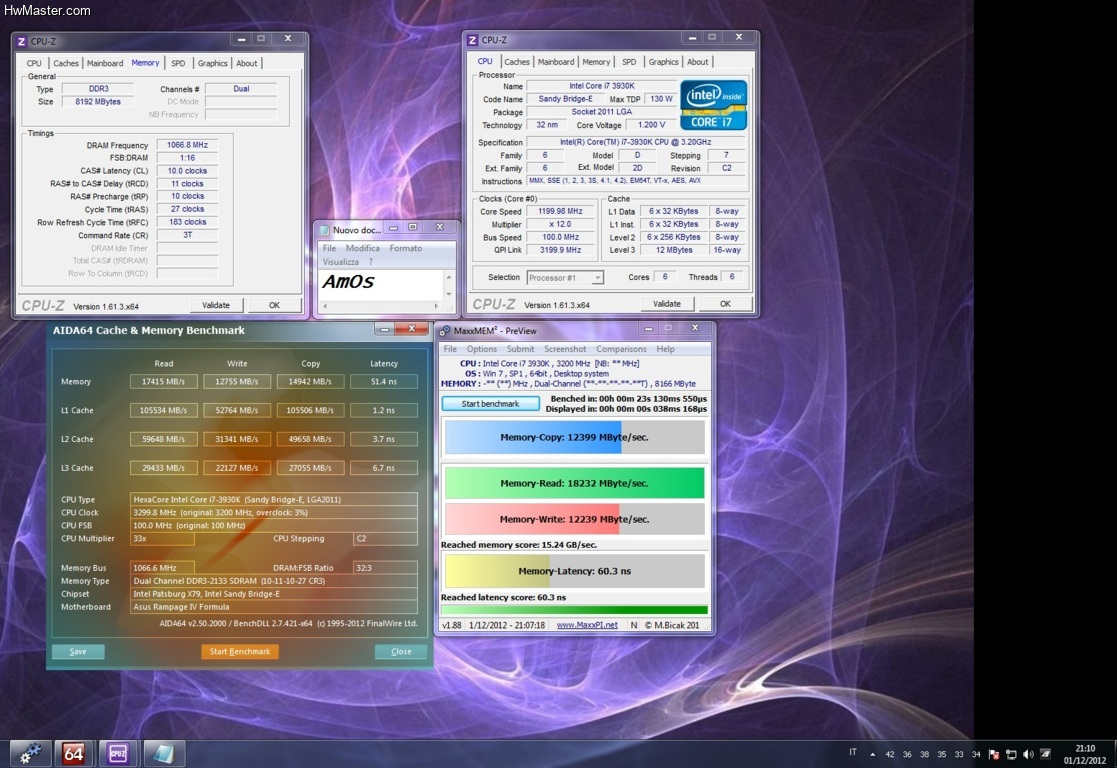Click Close in AIDA64 benchmark window

click(401, 651)
